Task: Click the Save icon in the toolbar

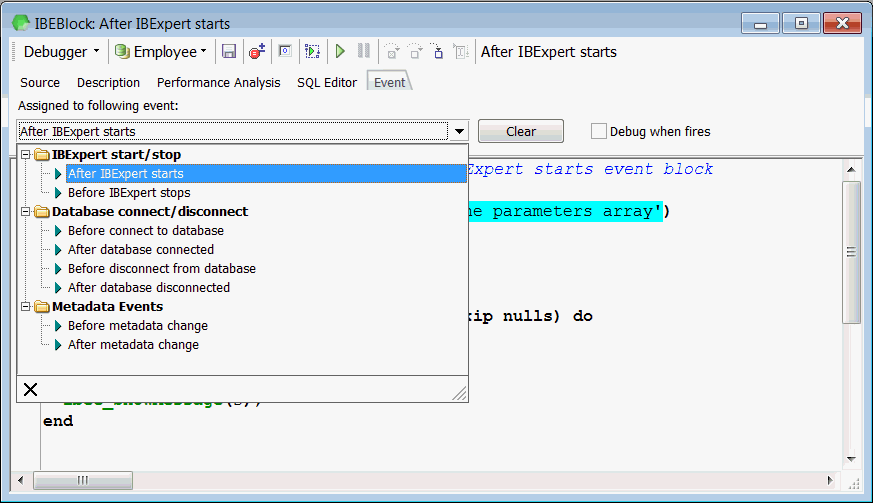Action: 229,52
